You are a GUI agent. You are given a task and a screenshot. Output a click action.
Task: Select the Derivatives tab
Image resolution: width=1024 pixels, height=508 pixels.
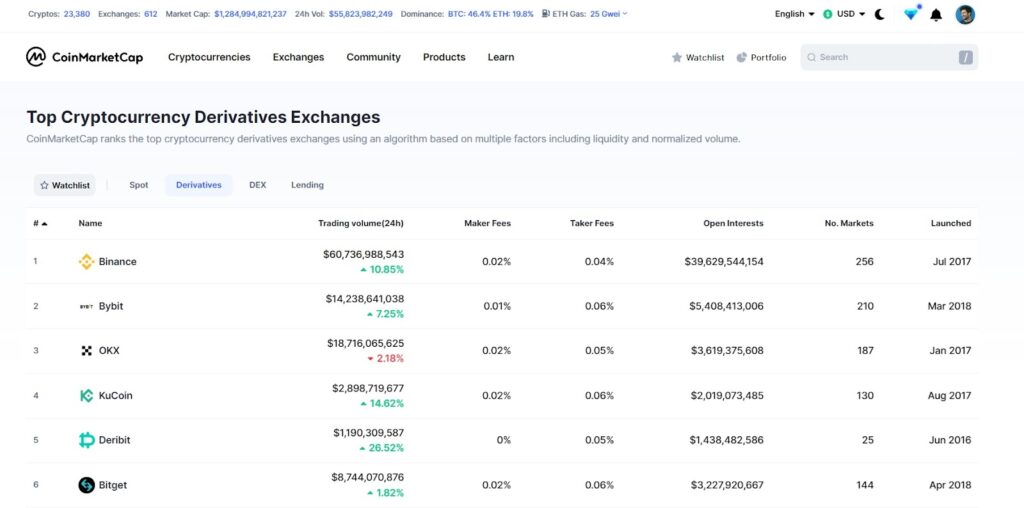[x=199, y=185]
